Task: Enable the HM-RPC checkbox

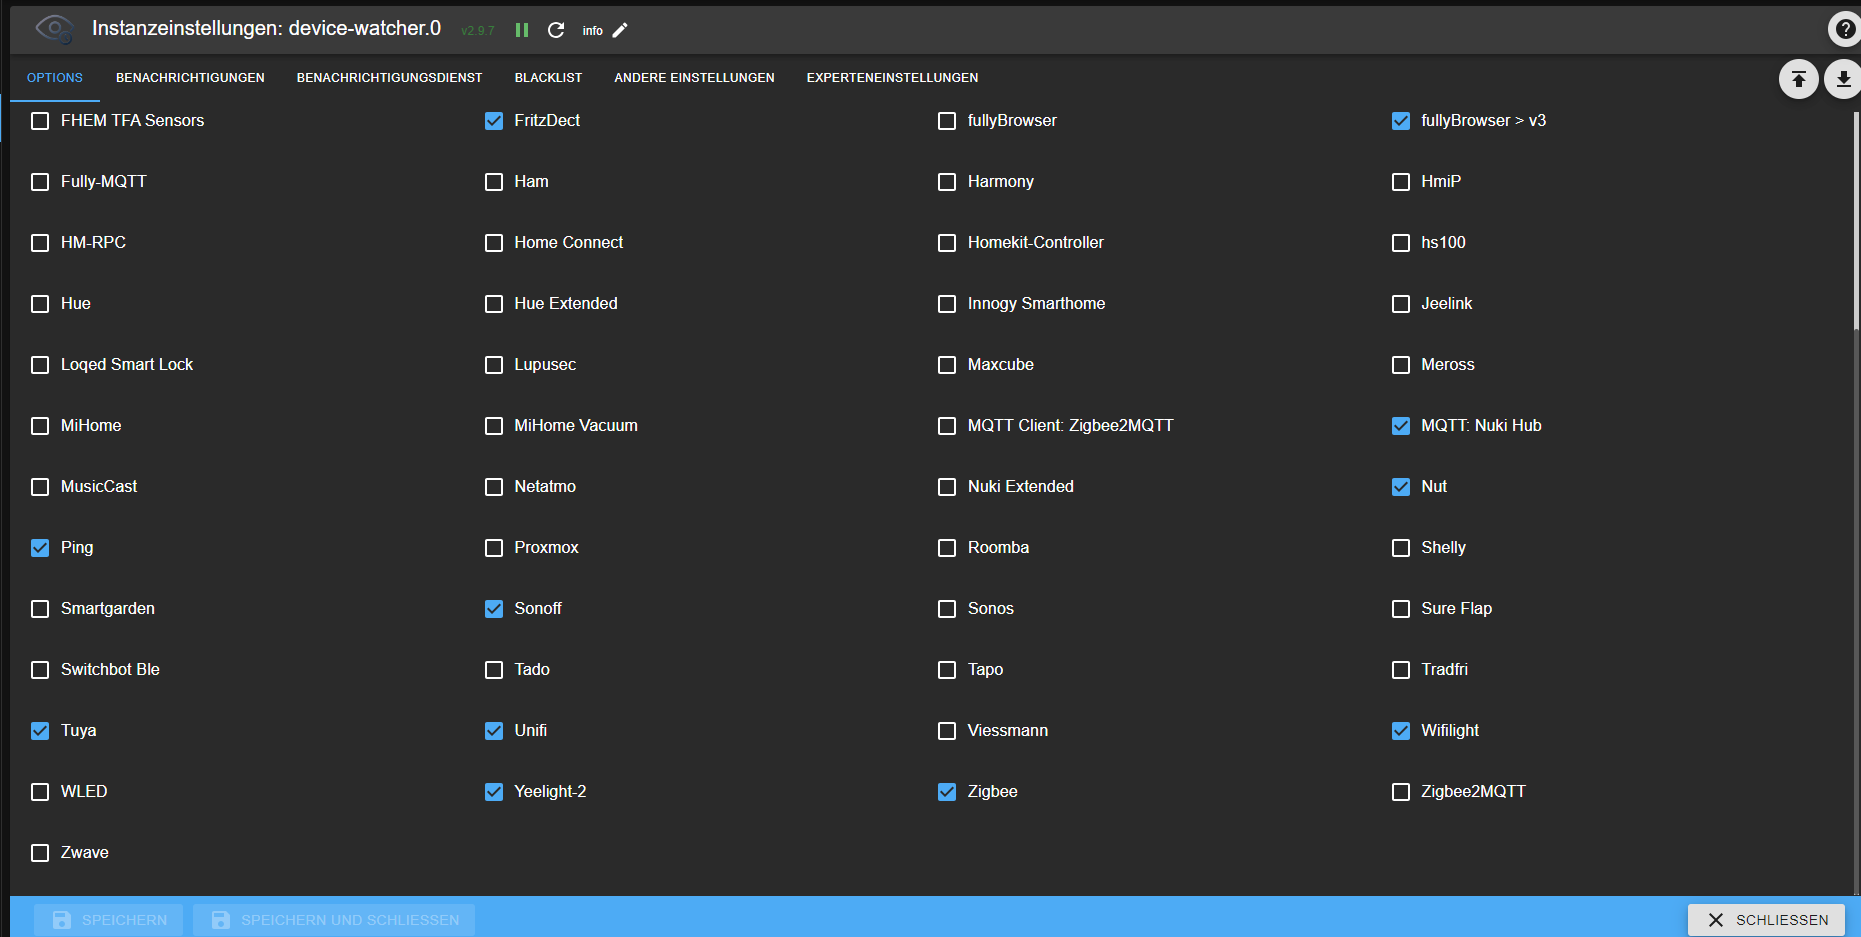Action: (40, 243)
